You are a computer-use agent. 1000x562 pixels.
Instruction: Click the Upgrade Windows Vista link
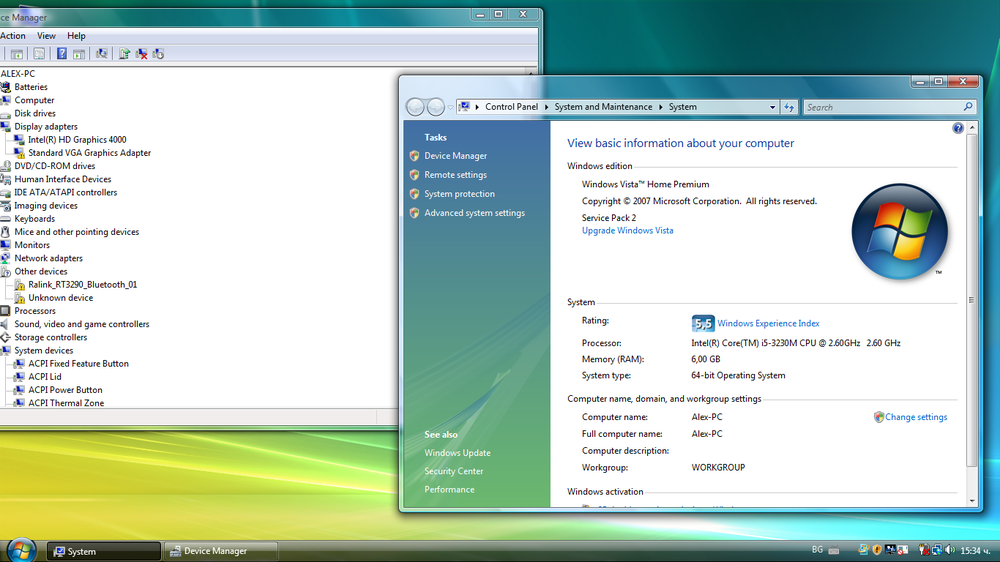[628, 231]
